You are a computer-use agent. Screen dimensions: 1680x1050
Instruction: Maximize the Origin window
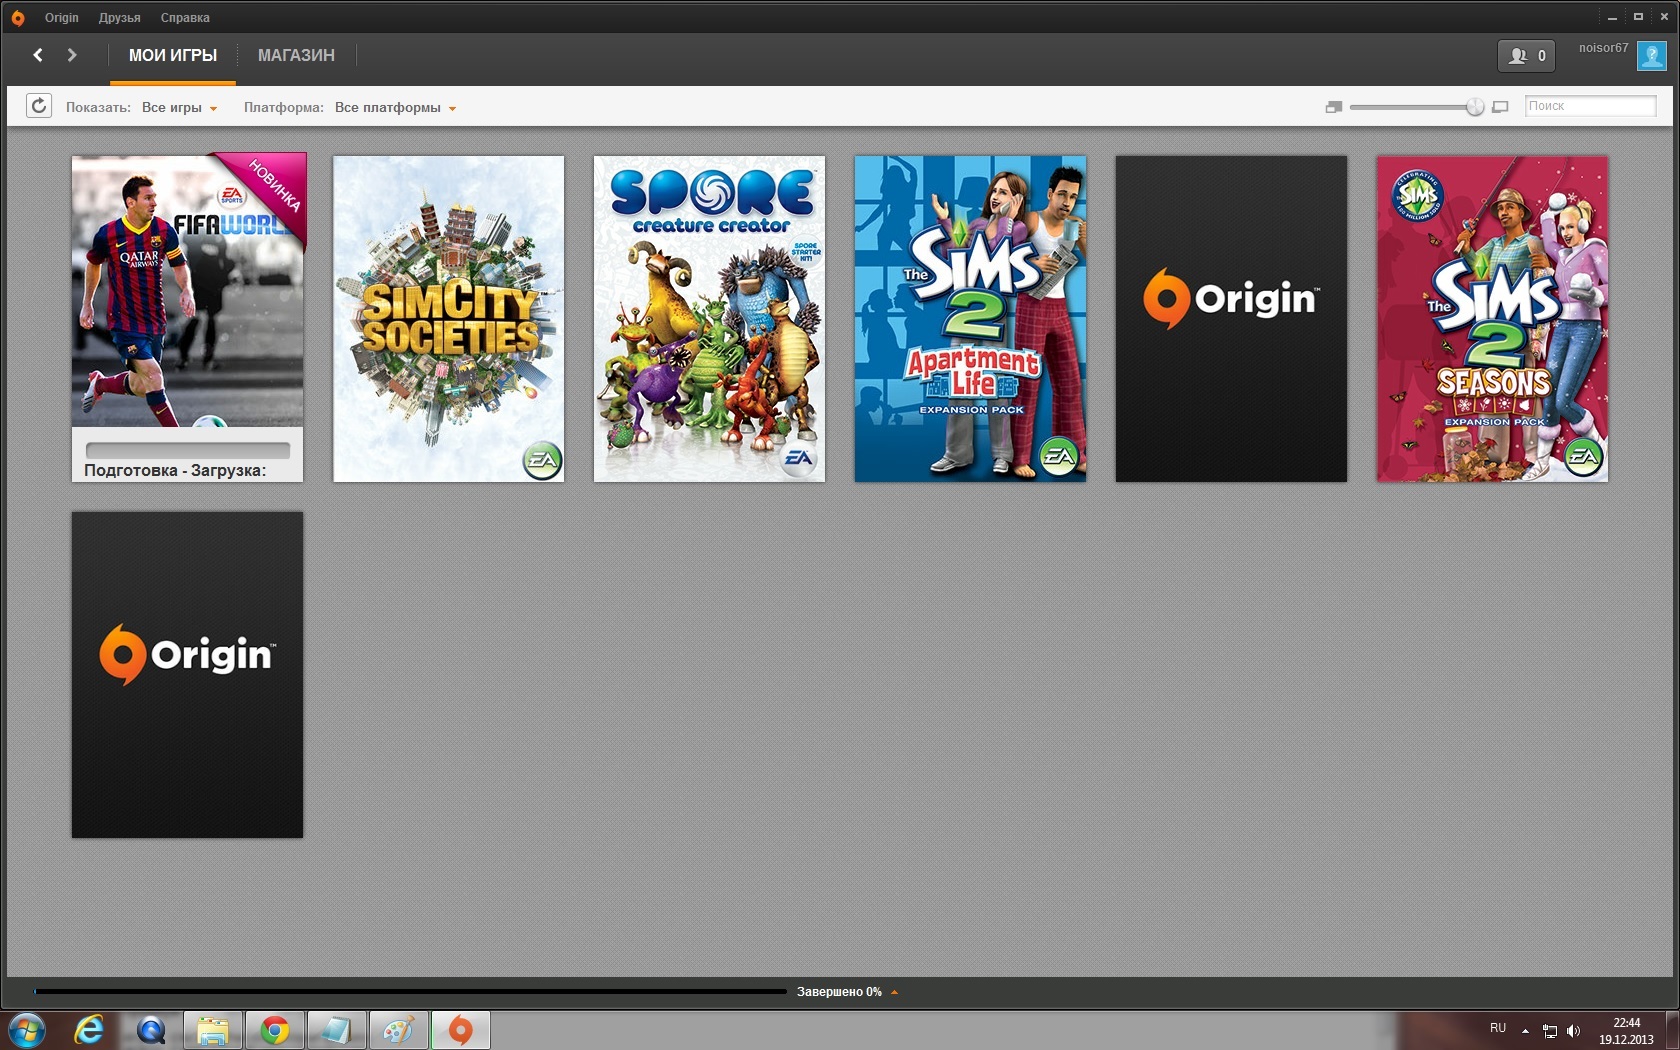[x=1638, y=17]
